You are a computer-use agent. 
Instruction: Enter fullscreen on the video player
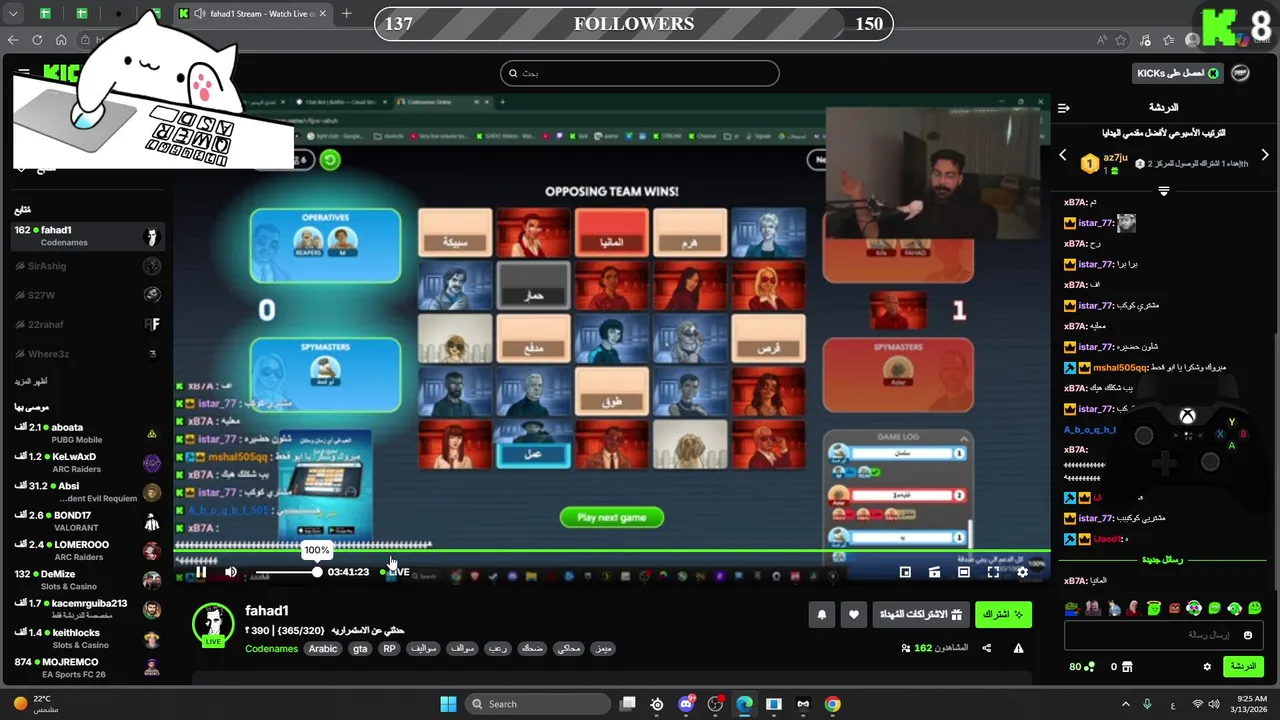point(993,572)
